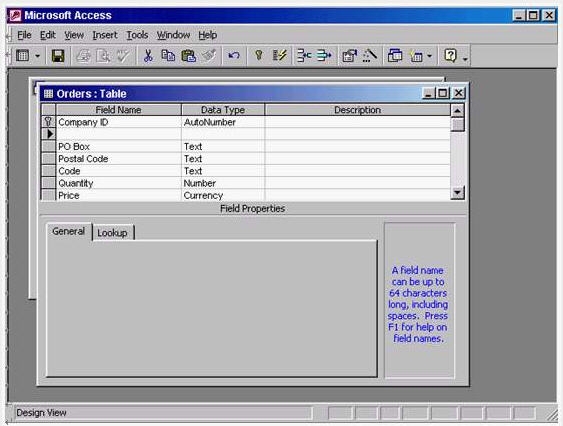The width and height of the screenshot is (563, 426).
Task: Open Properties toolbar icon
Action: pos(349,56)
